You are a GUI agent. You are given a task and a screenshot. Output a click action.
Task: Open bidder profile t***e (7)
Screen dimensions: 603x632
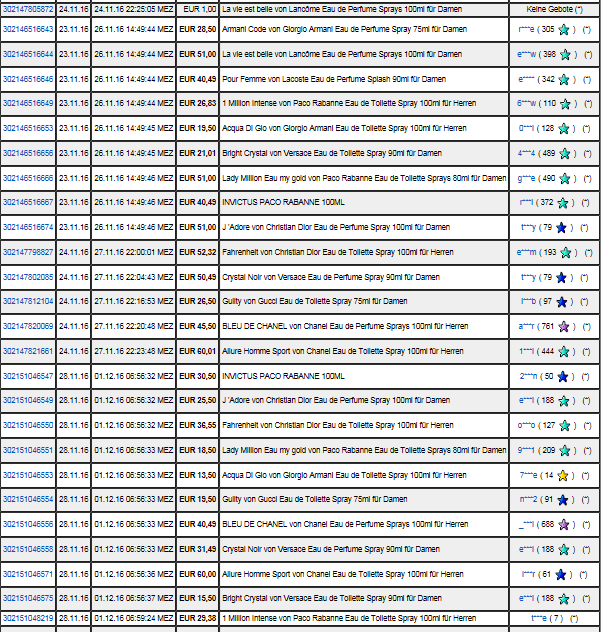point(539,618)
